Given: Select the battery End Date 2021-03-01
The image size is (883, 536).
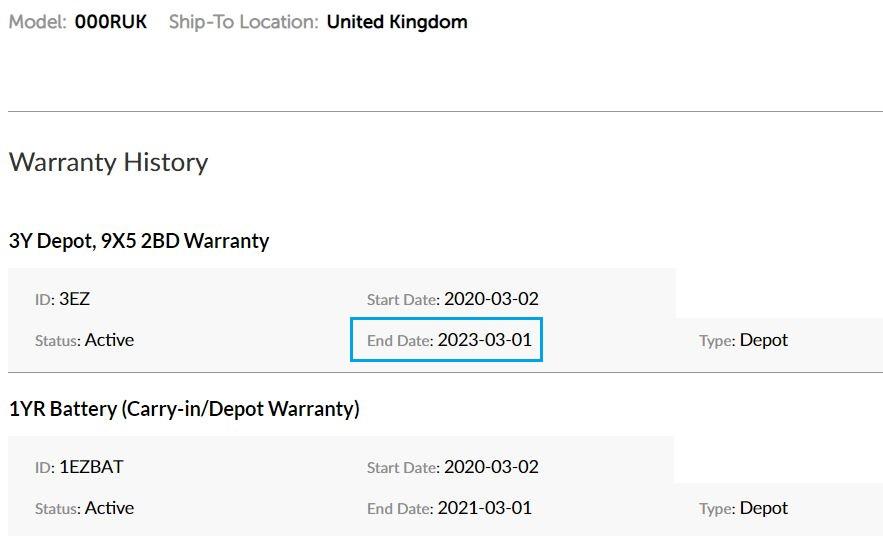Looking at the screenshot, I should pyautogui.click(x=484, y=508).
